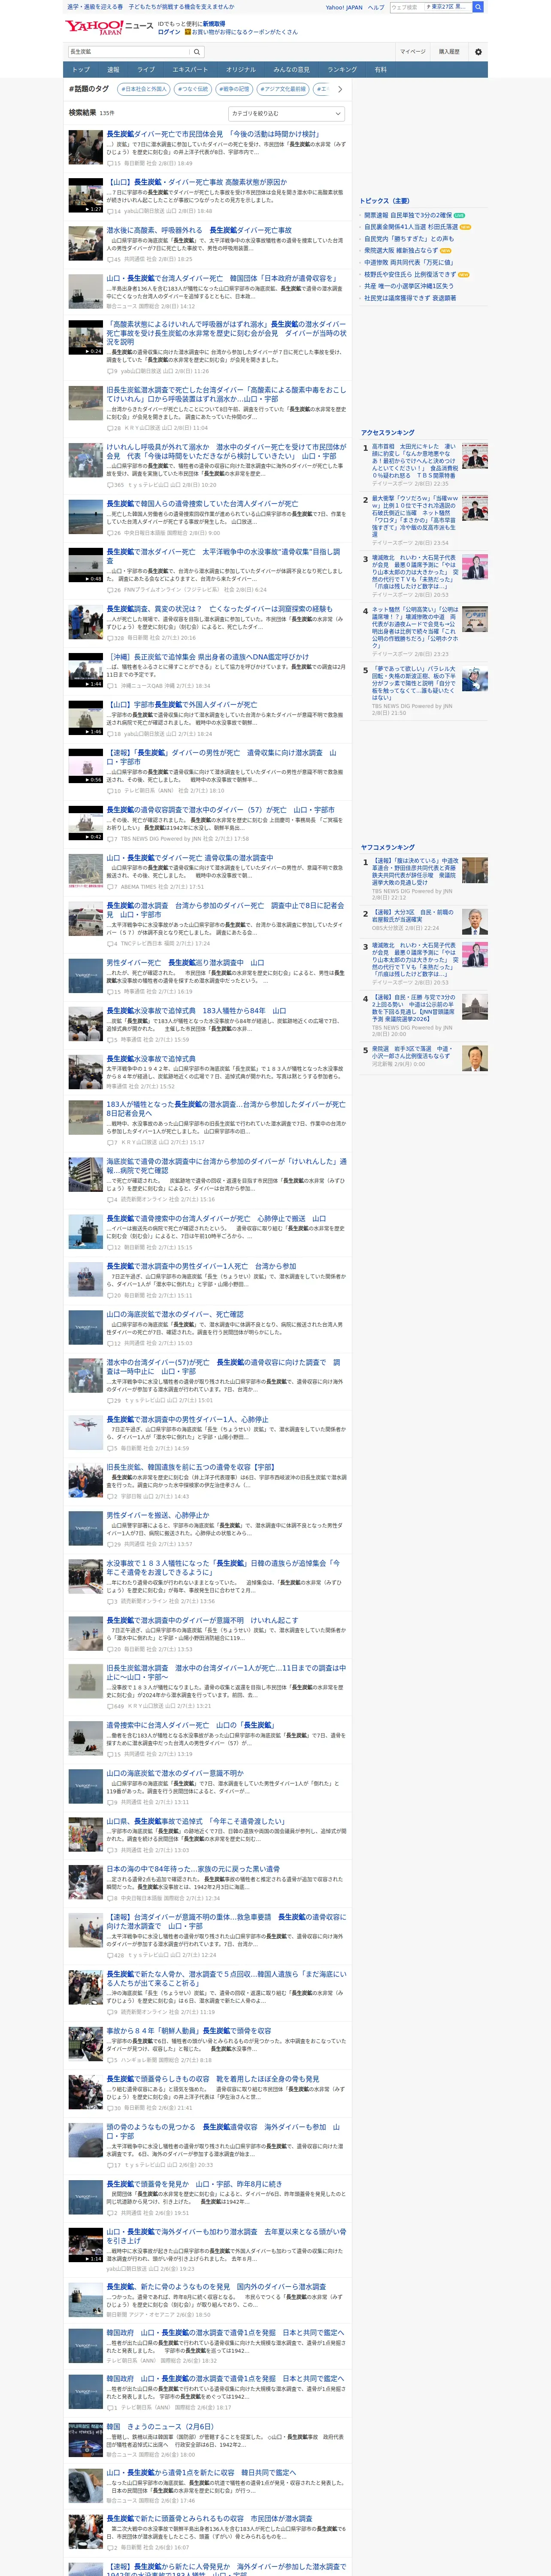Open headline 長生炭鉱で韓国人らの遺骨捜索していた台湾人ダイバーが死亡
This screenshot has height=2576, width=551.
(x=202, y=504)
